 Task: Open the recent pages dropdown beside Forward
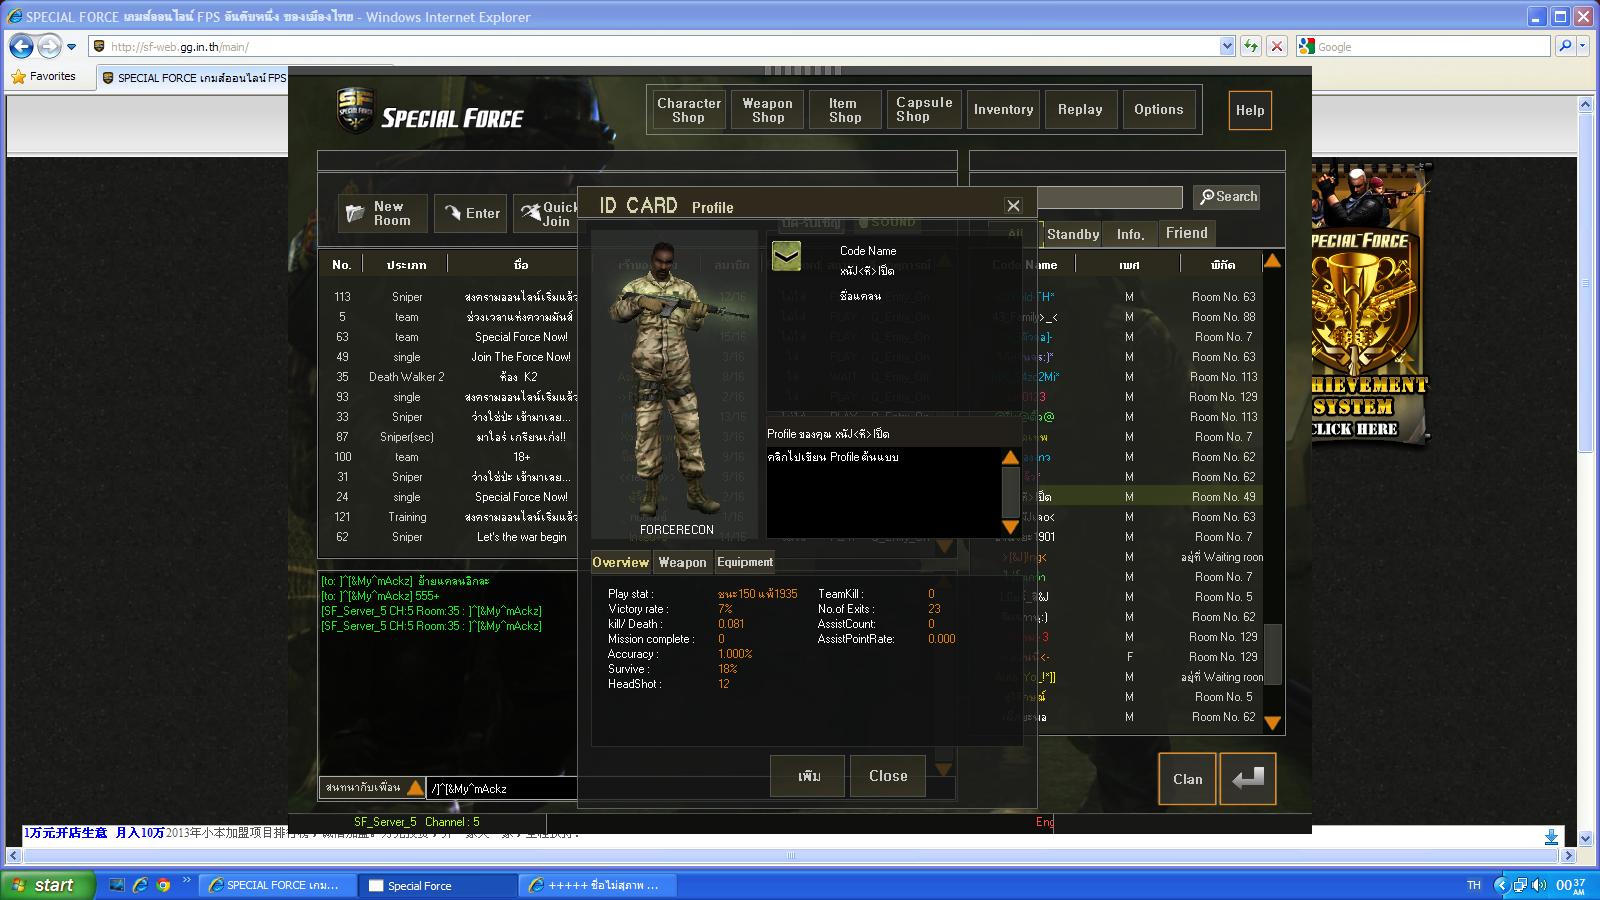(x=71, y=47)
